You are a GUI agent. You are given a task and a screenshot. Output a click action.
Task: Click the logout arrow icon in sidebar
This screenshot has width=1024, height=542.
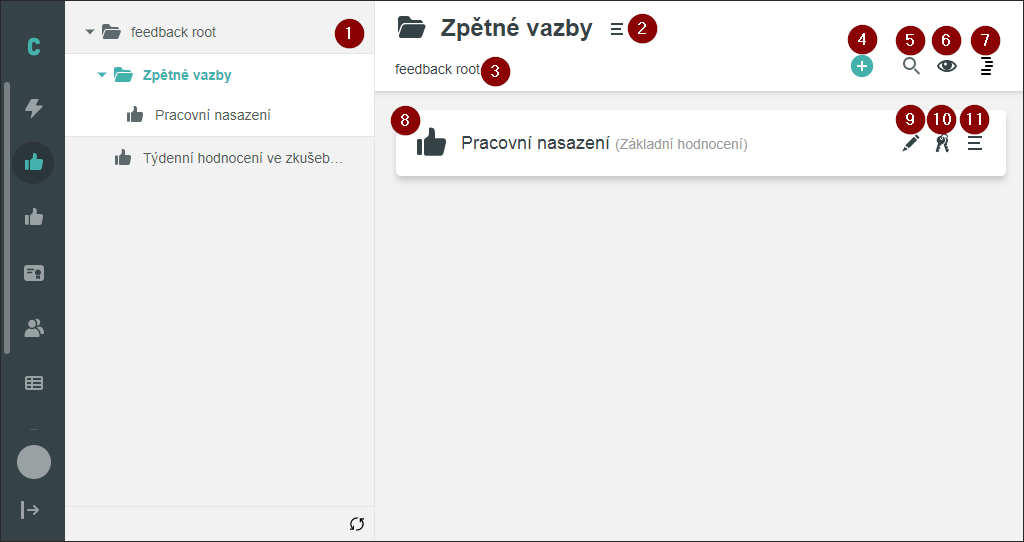[x=31, y=510]
